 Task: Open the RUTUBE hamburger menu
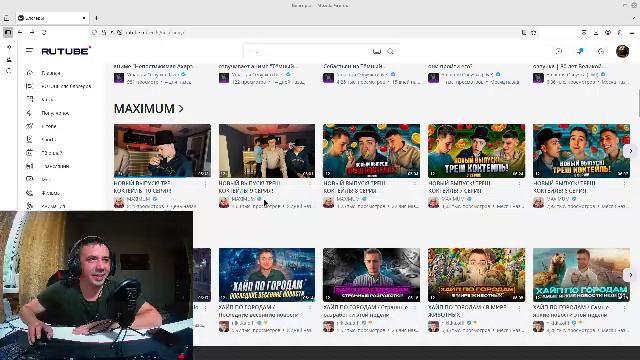[x=29, y=51]
